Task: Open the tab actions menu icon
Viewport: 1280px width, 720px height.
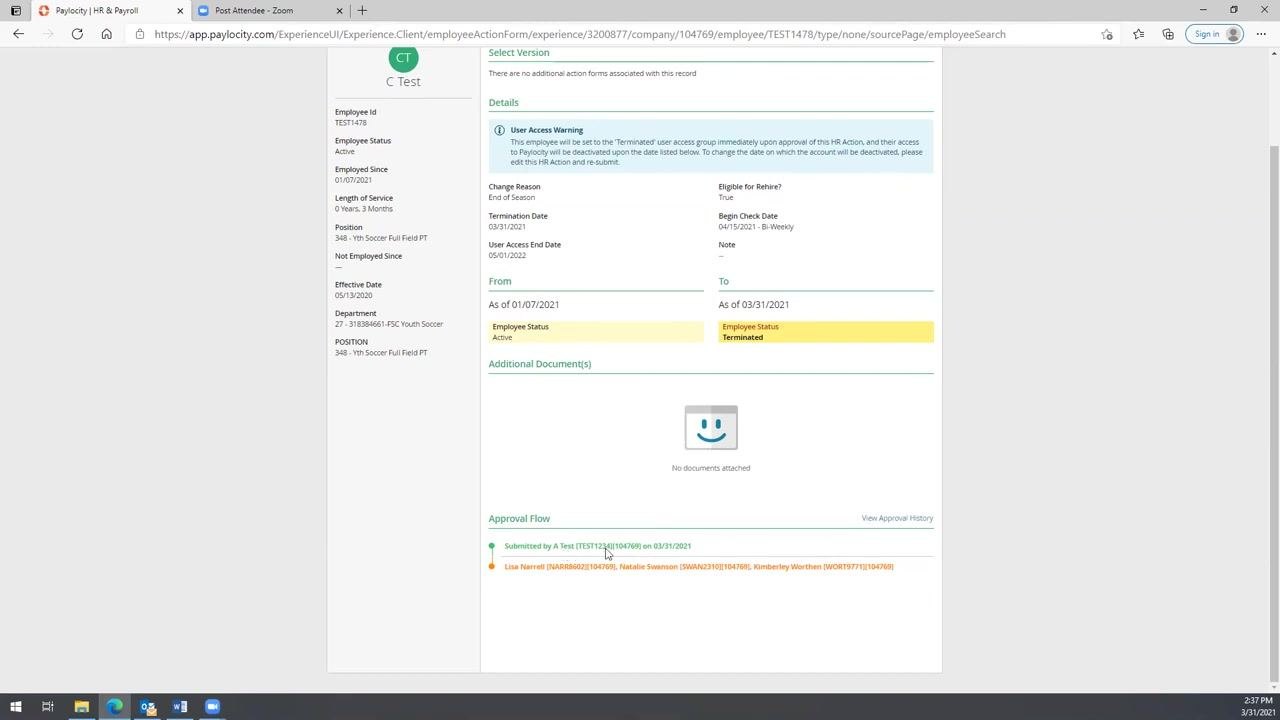Action: [15, 10]
